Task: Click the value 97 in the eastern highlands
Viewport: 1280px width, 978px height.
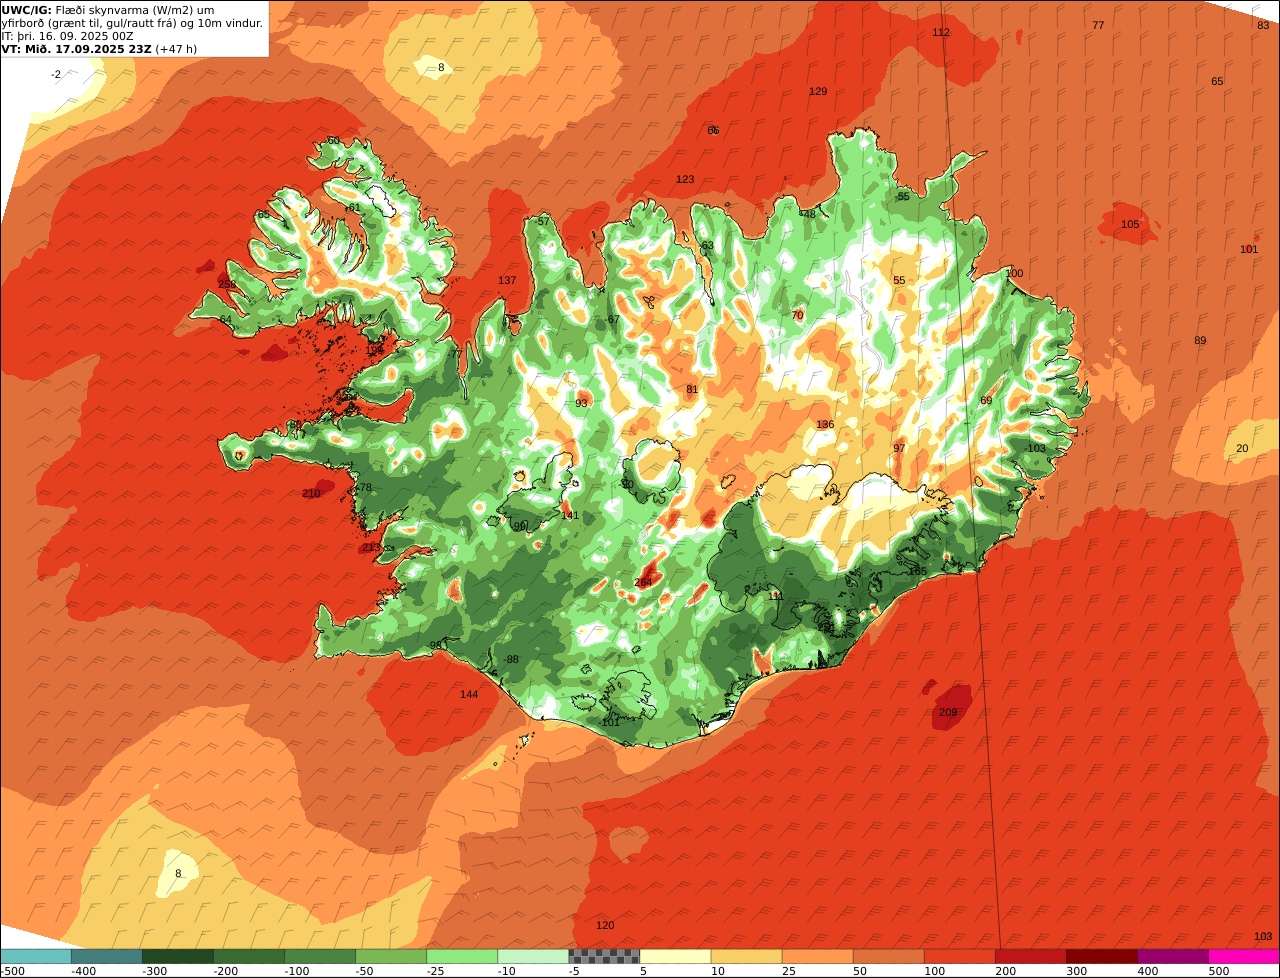Action: [x=899, y=448]
